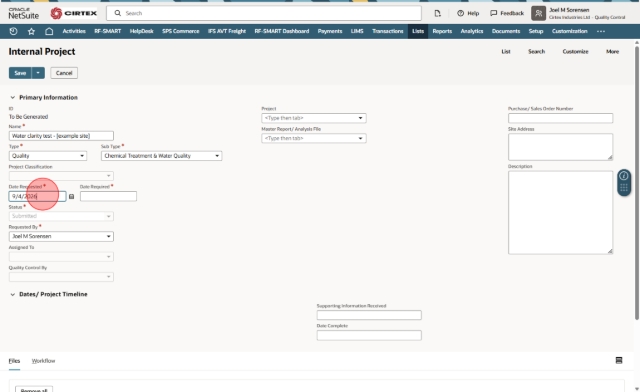The width and height of the screenshot is (640, 392).
Task: Open the Recent Records clock icon
Action: click(13, 31)
